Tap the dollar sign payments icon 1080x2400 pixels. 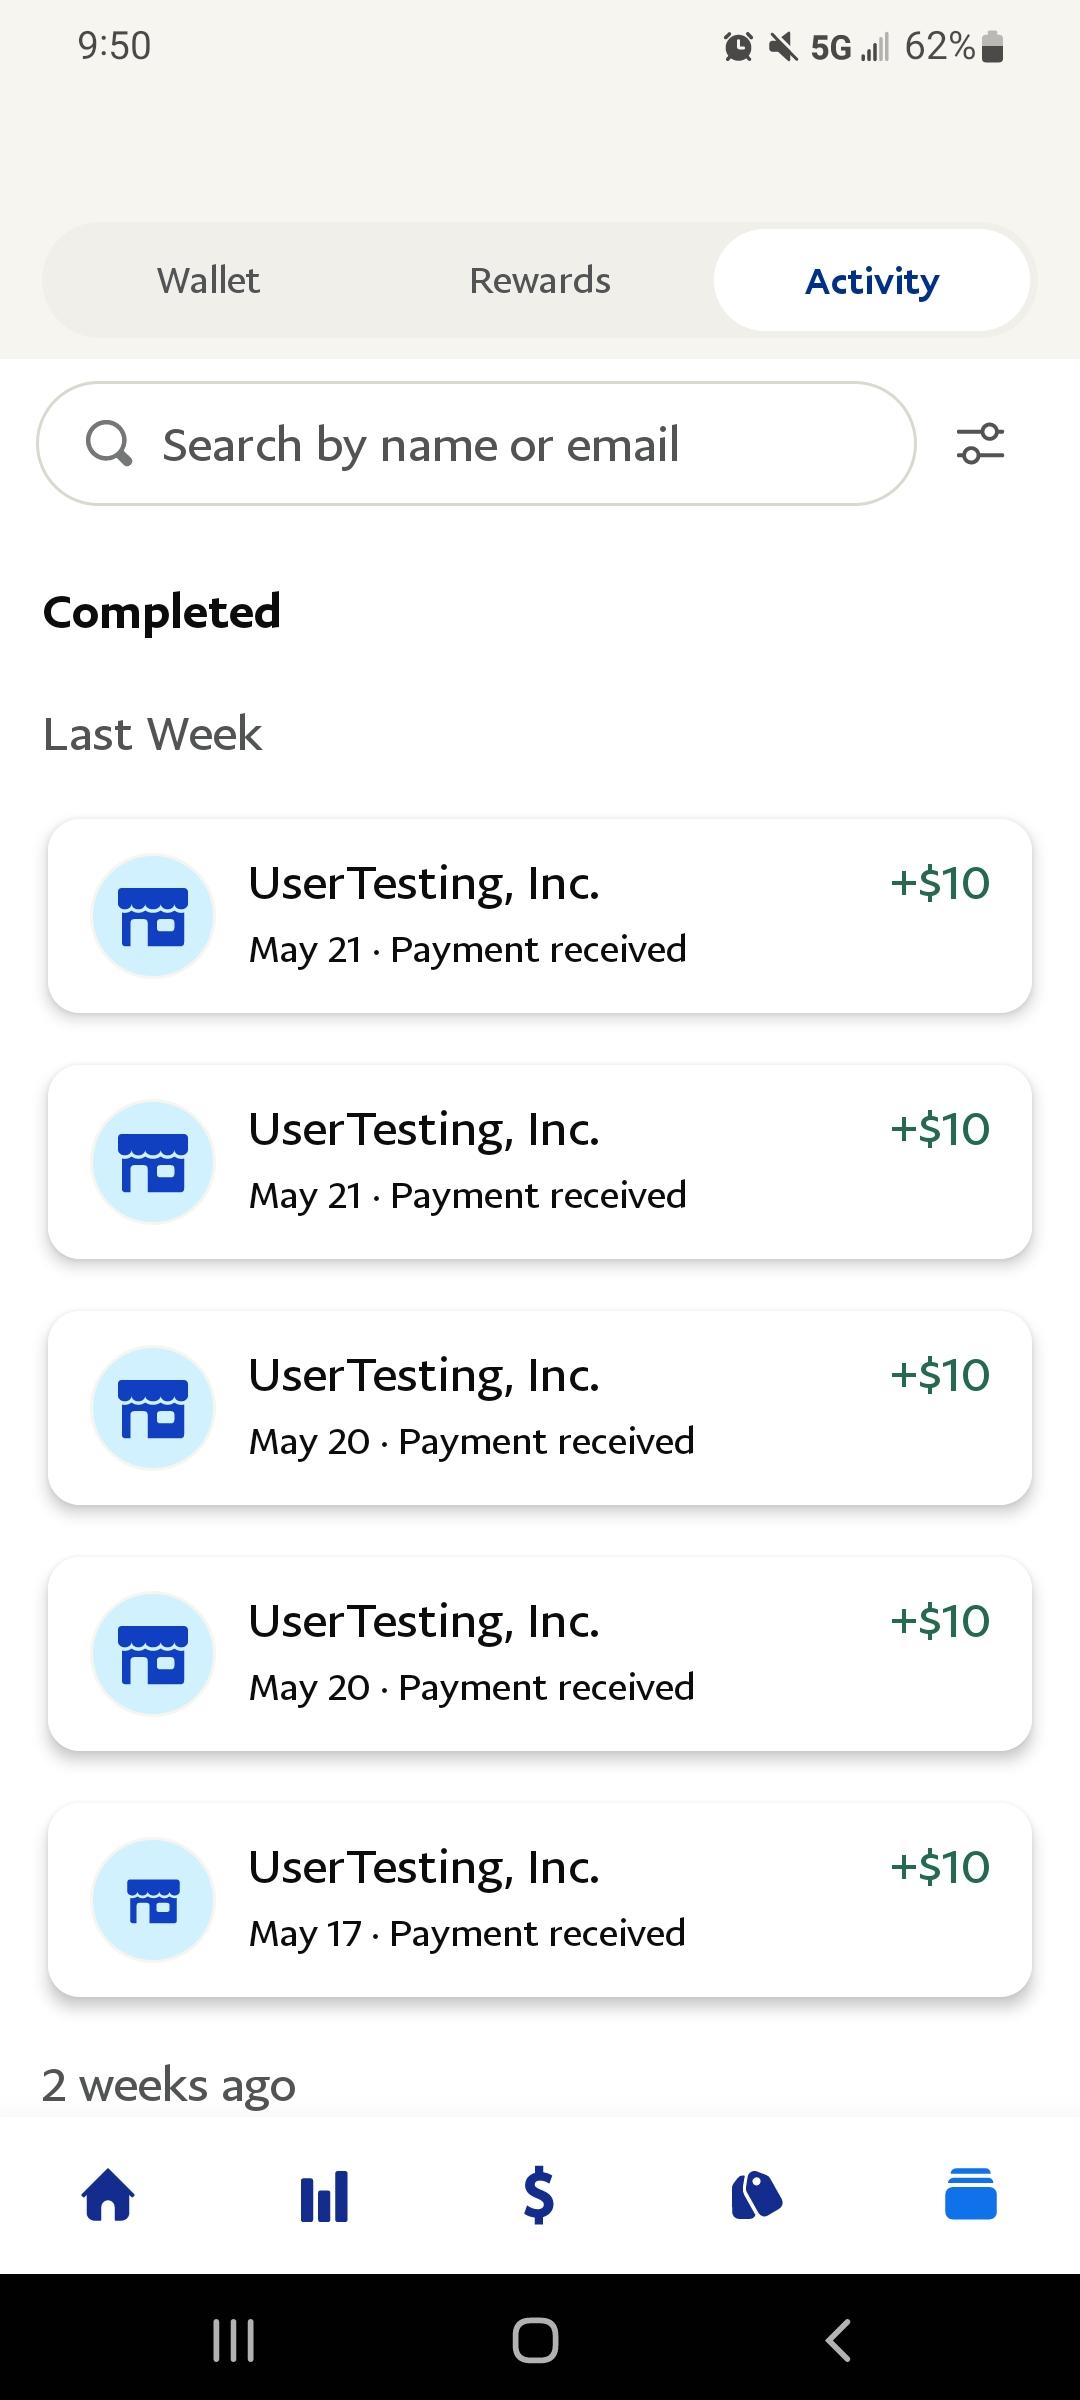tap(539, 2196)
